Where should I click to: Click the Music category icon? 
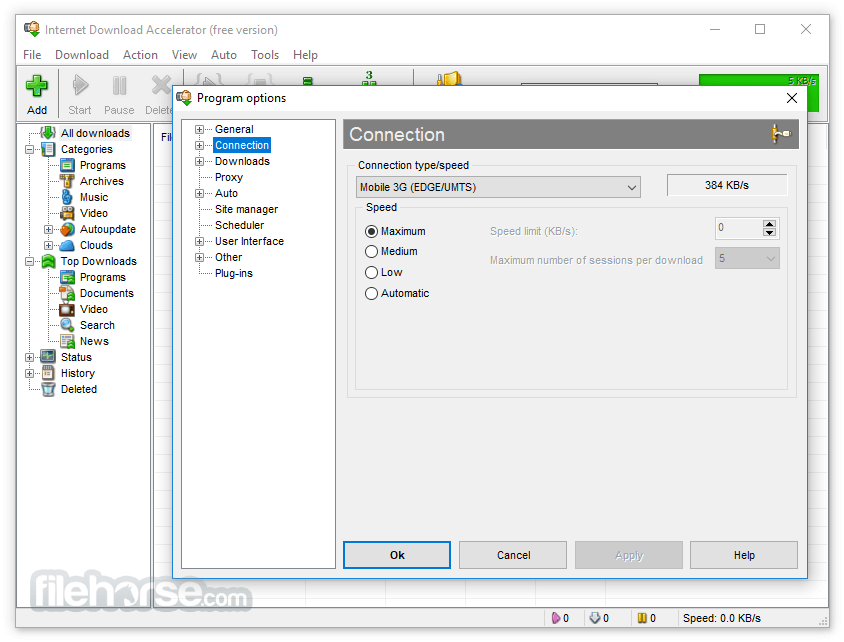click(x=67, y=197)
